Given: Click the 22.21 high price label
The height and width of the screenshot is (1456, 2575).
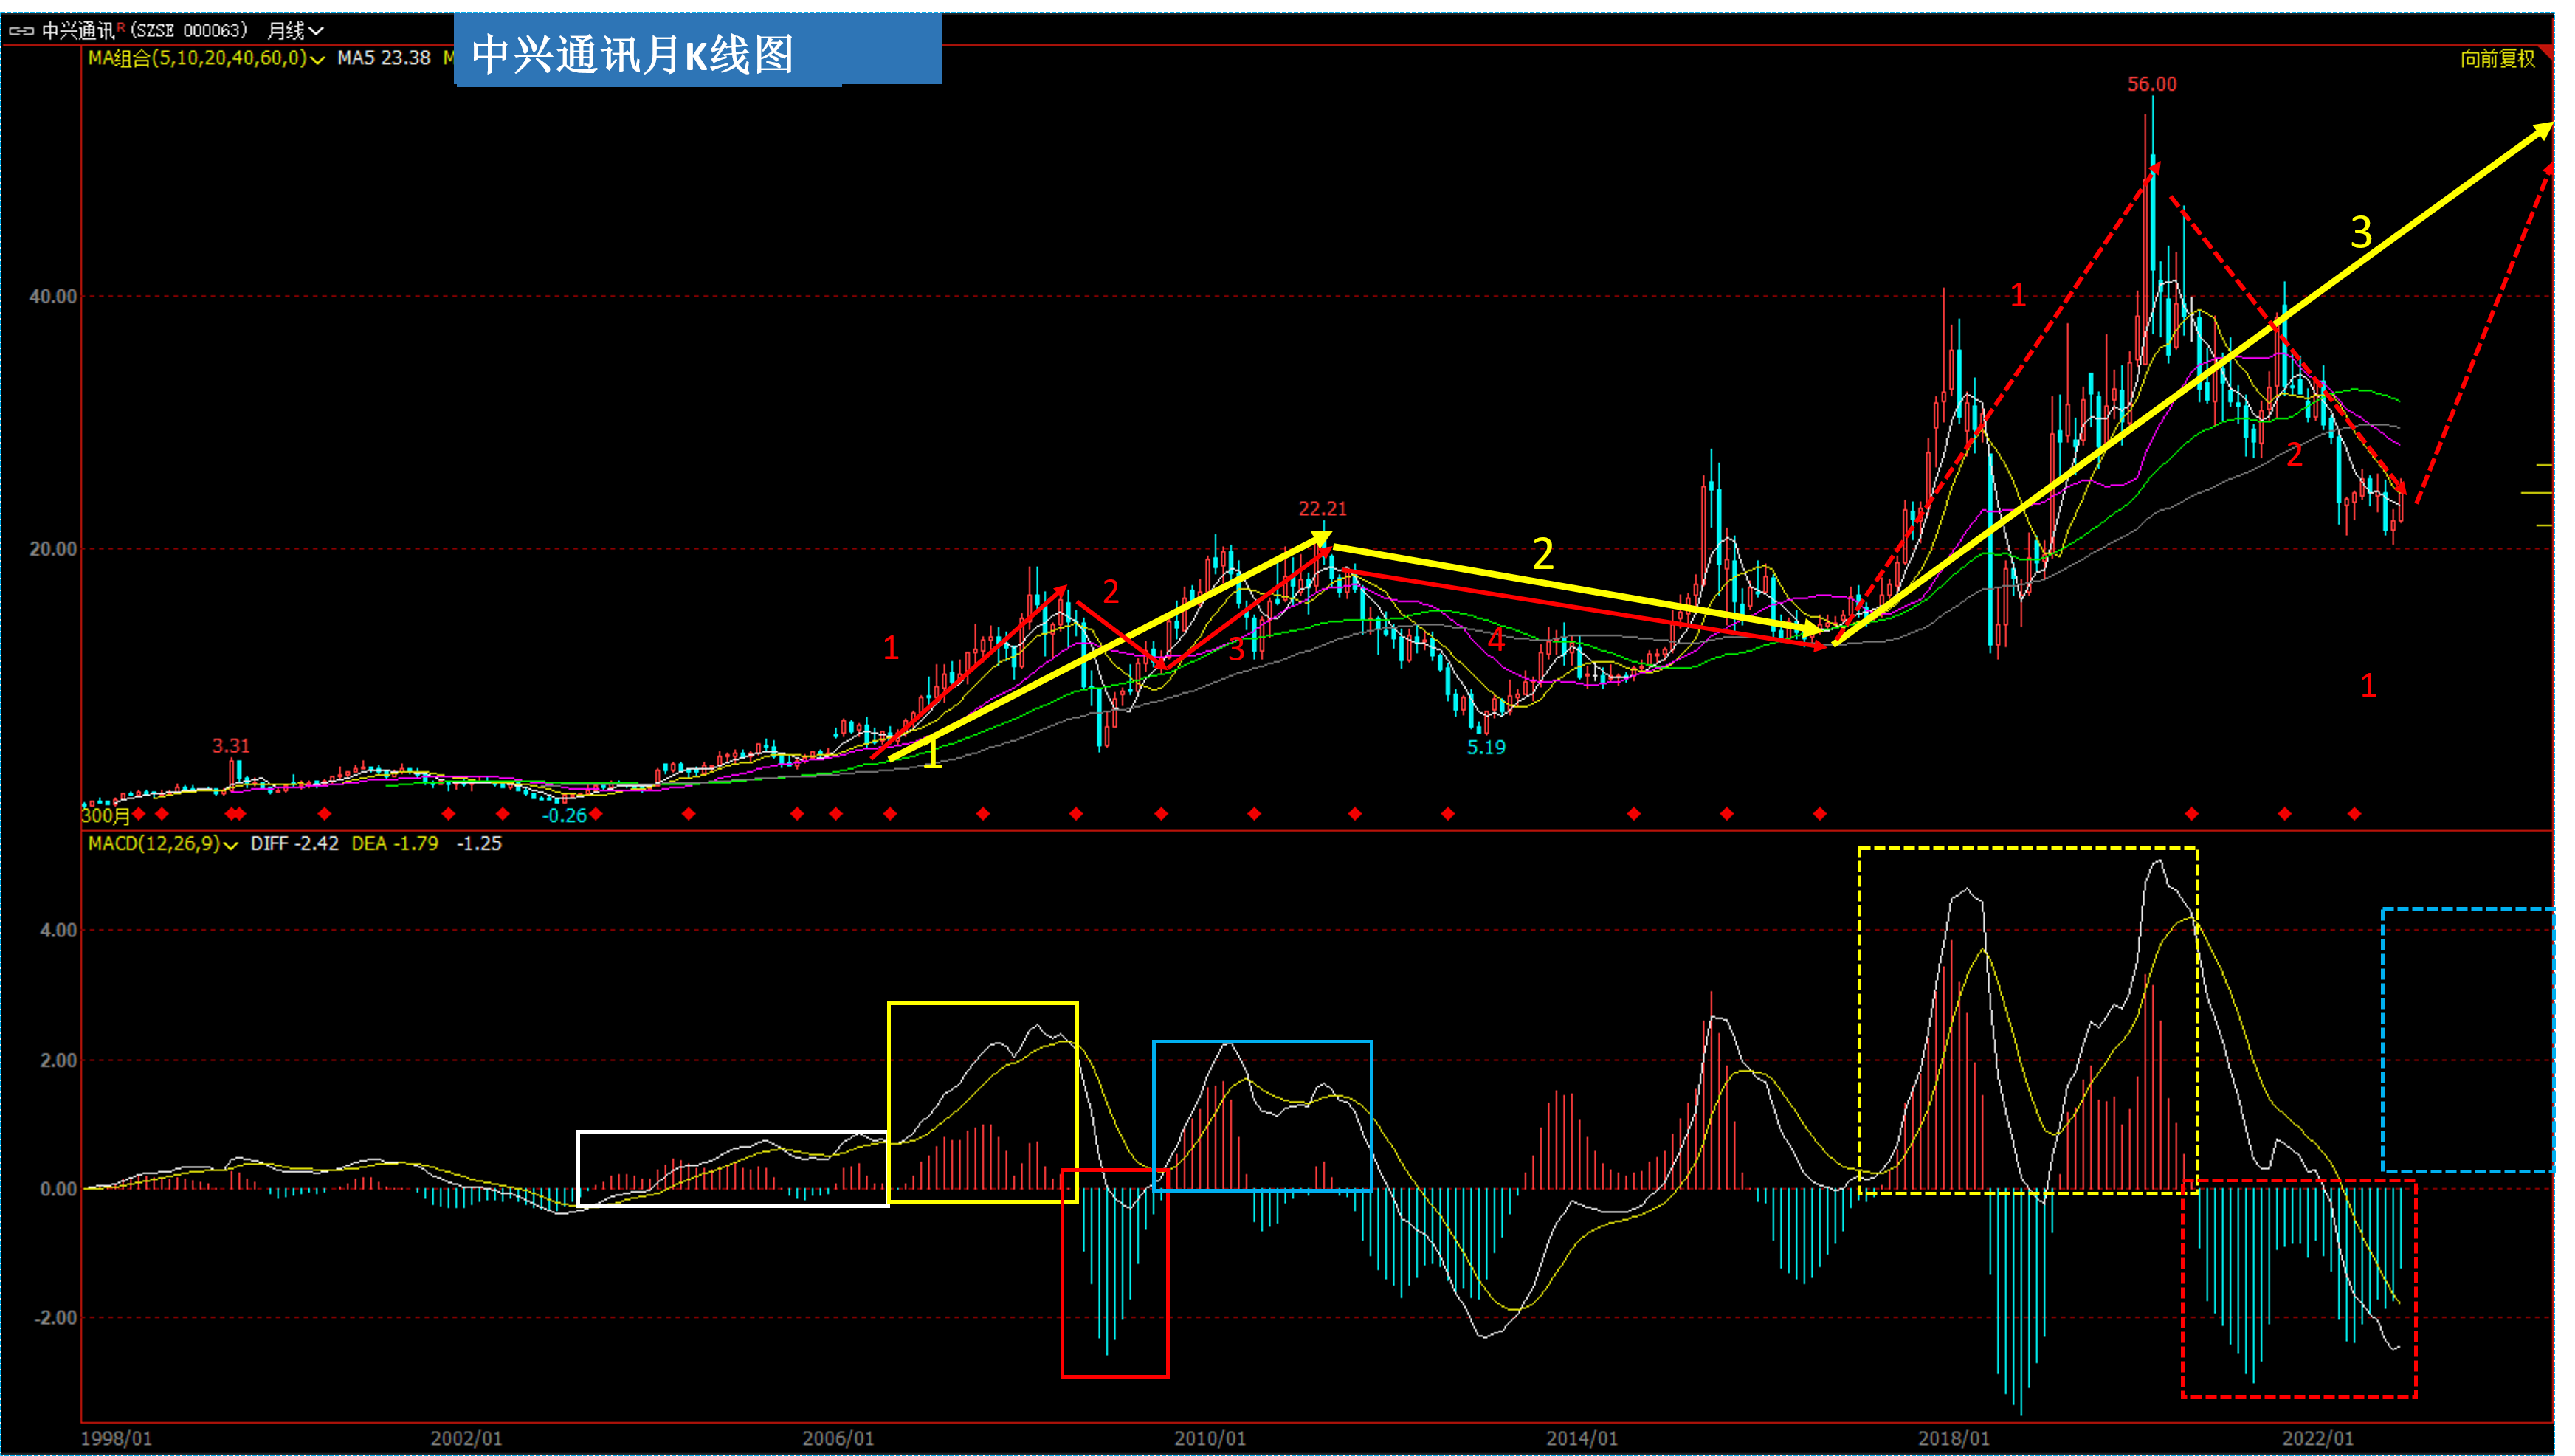Looking at the screenshot, I should (1322, 509).
